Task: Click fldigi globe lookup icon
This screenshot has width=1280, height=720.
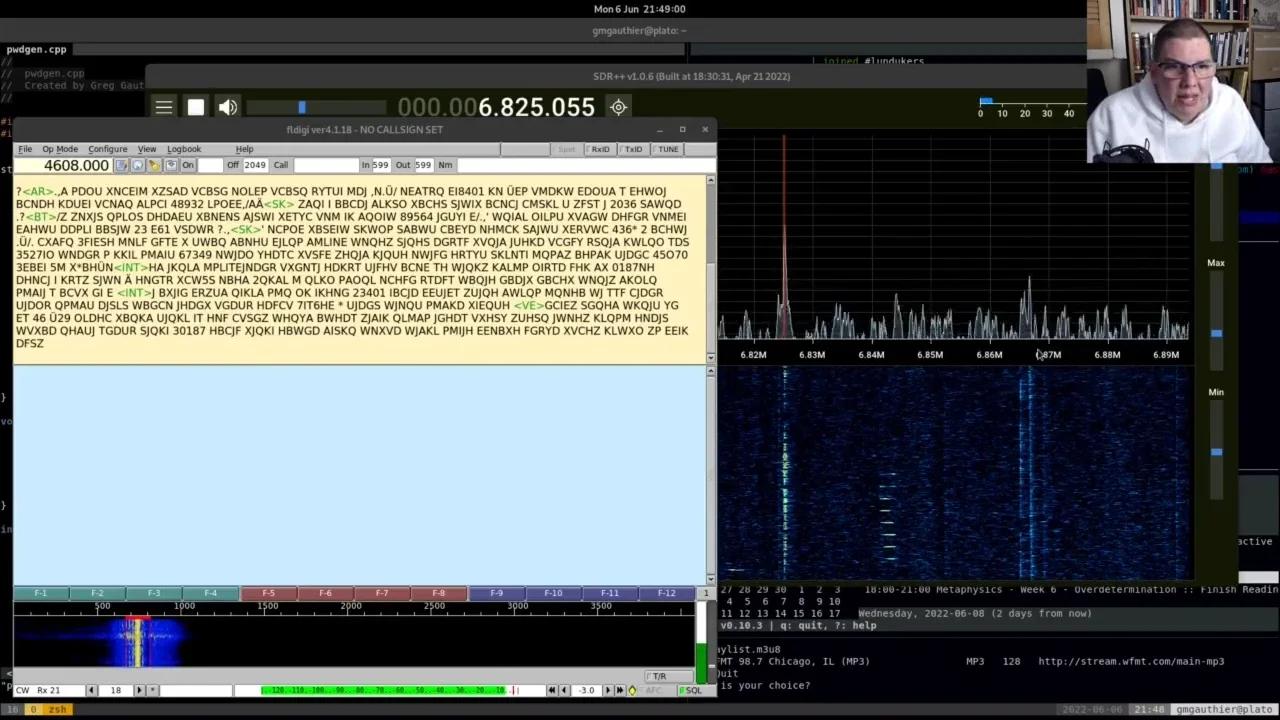Action: [x=138, y=165]
